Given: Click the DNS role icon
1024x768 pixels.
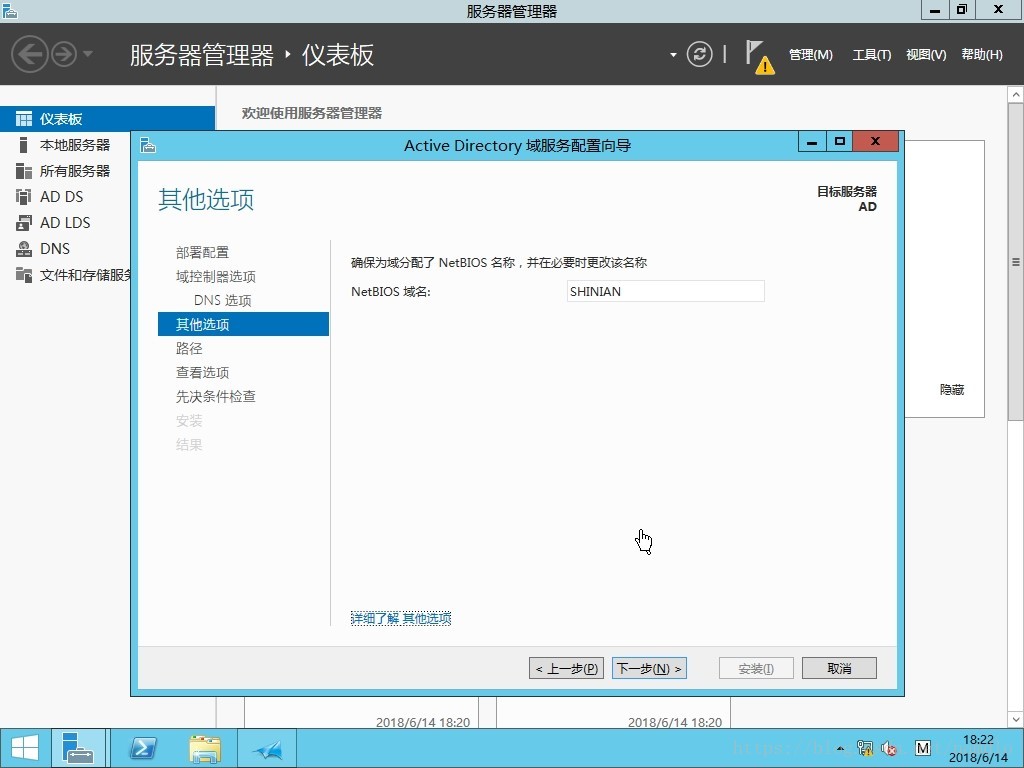Looking at the screenshot, I should 24,249.
